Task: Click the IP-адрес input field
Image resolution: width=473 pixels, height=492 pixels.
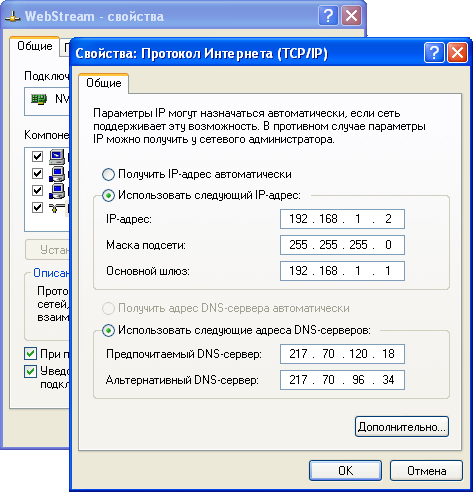Action: click(x=342, y=219)
